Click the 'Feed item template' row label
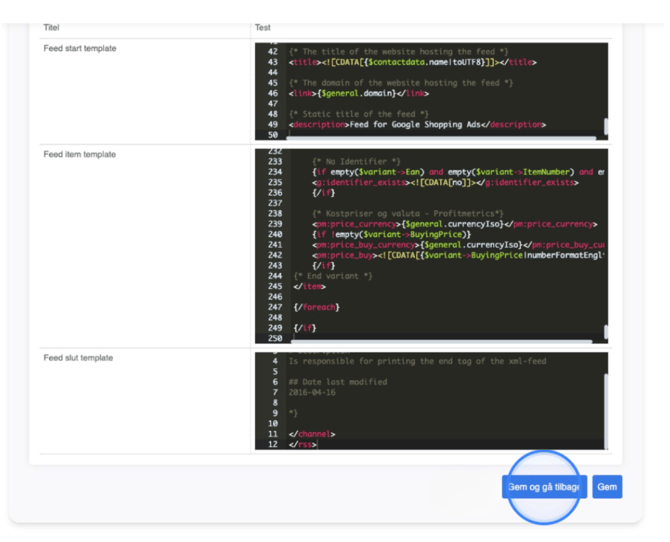 click(x=79, y=154)
